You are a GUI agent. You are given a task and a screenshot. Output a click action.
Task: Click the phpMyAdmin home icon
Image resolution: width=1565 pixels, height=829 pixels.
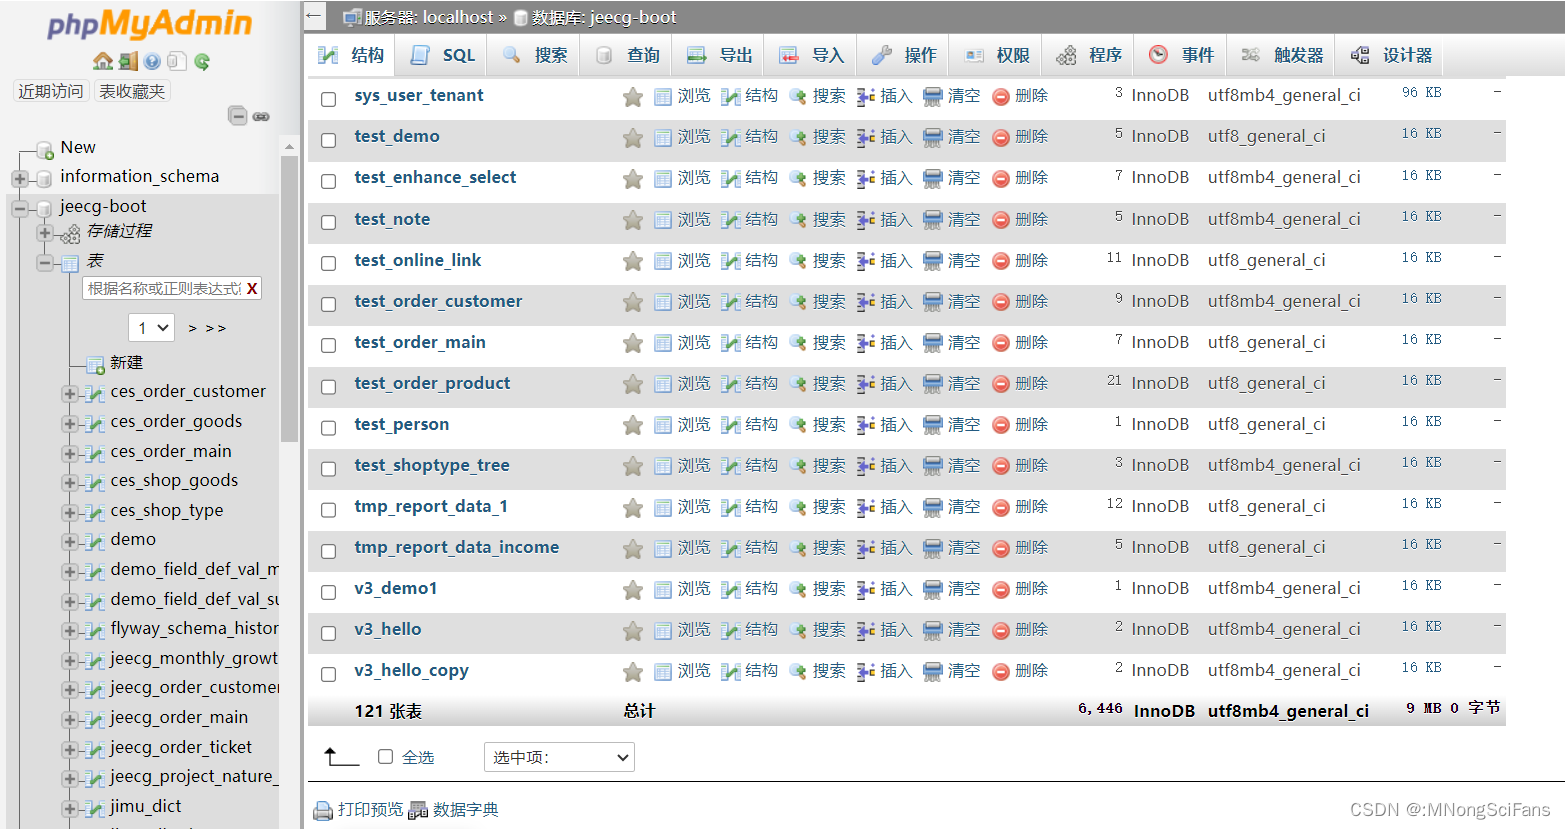click(x=103, y=60)
